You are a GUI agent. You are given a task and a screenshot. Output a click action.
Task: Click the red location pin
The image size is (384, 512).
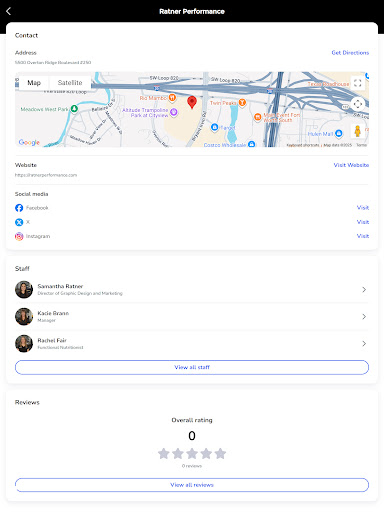tap(192, 102)
